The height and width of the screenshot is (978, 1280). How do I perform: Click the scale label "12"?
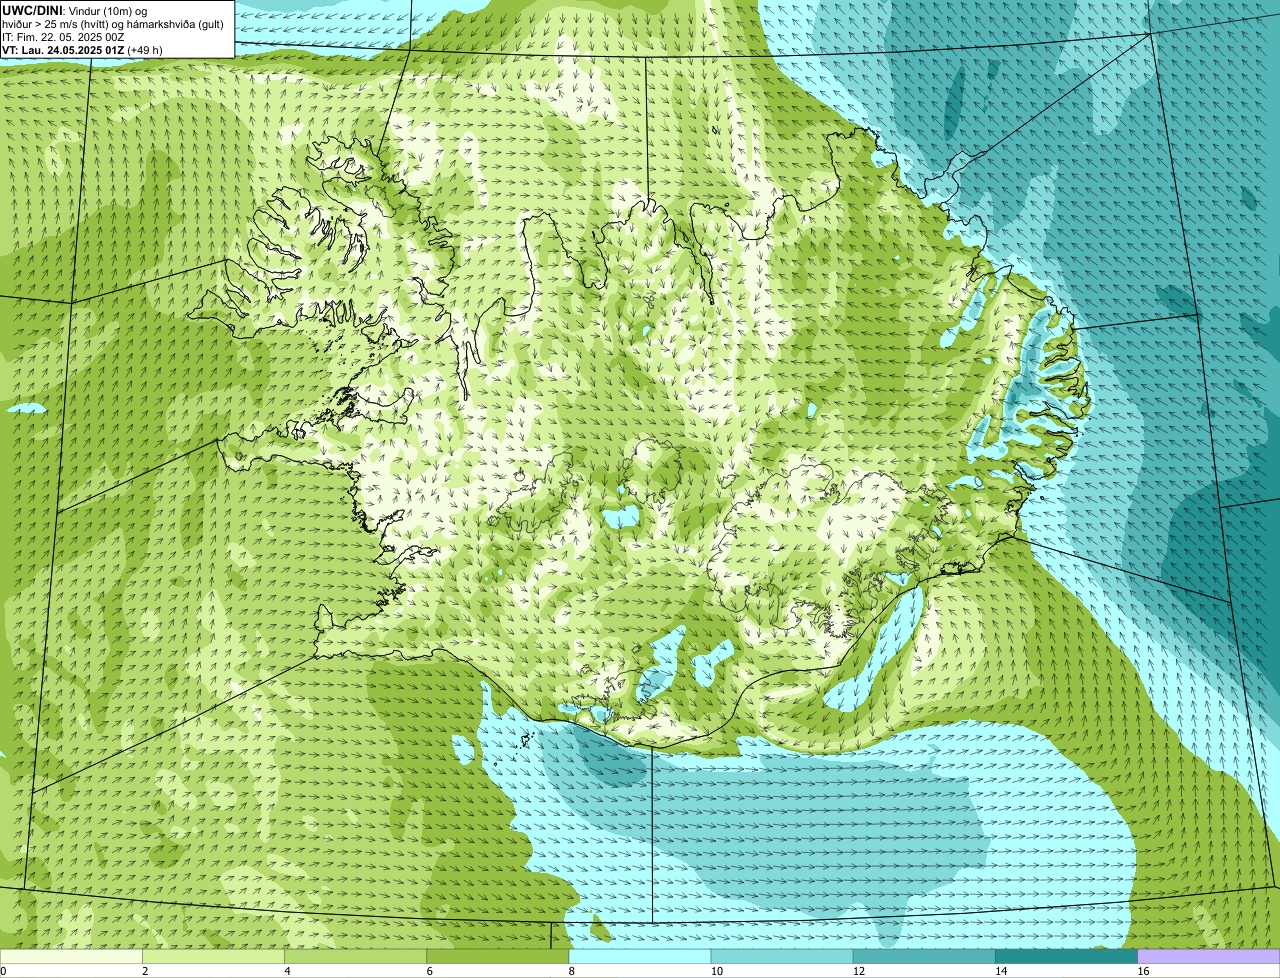(858, 971)
